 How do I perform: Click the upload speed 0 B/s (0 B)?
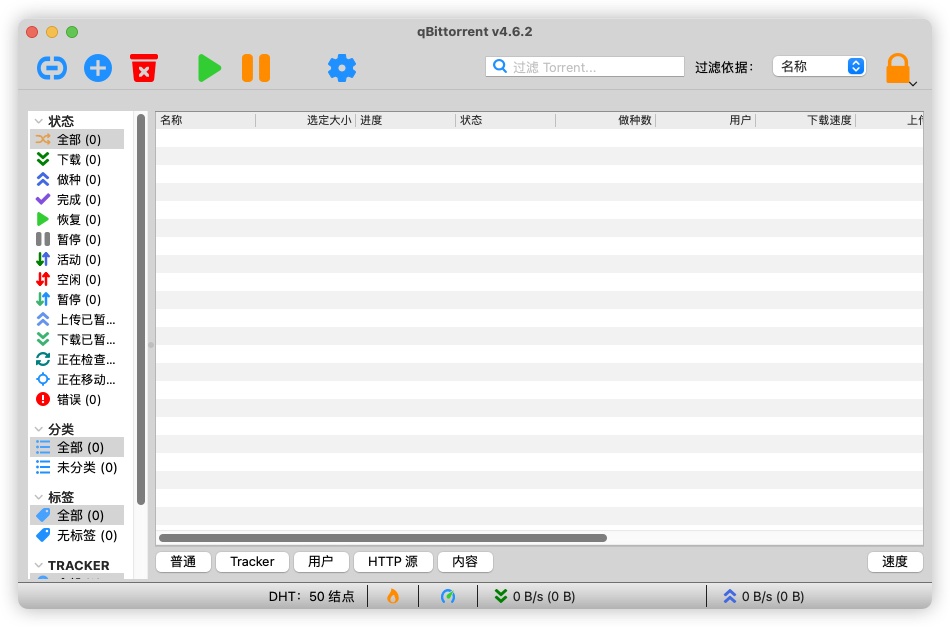[x=764, y=596]
